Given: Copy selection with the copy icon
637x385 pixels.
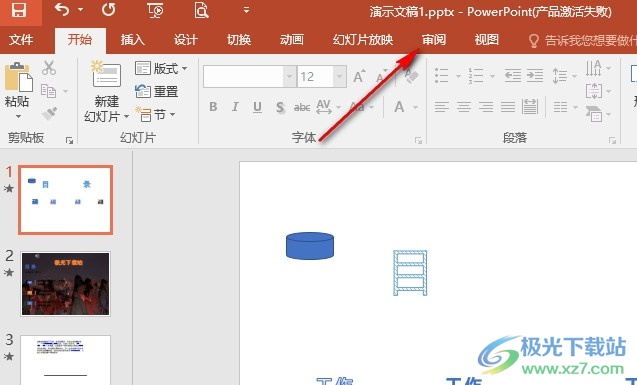Looking at the screenshot, I should pyautogui.click(x=48, y=91).
